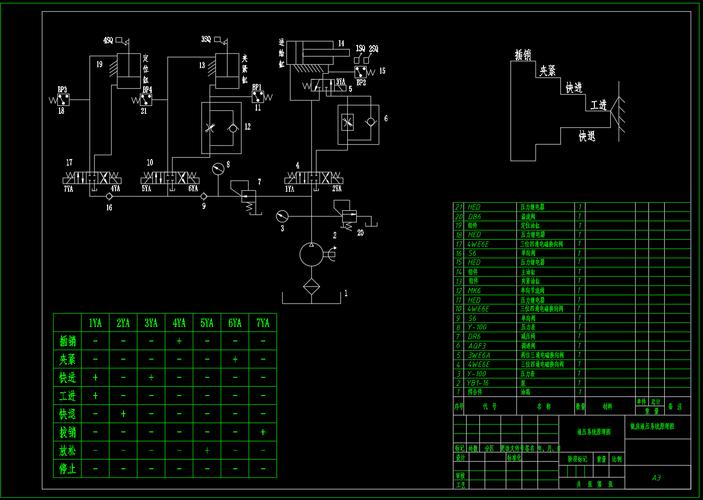Select the hydraulic pump symbol labeled 2
This screenshot has width=703, height=500.
click(310, 254)
